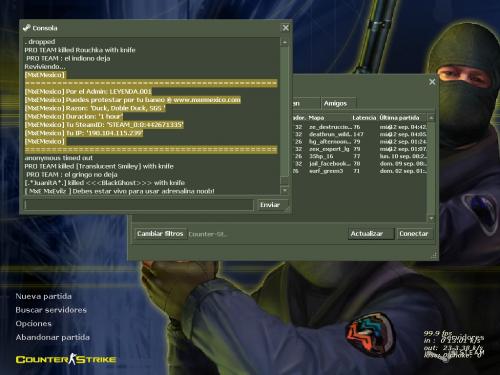
Task: Switch to the Amigos tab
Action: point(336,104)
